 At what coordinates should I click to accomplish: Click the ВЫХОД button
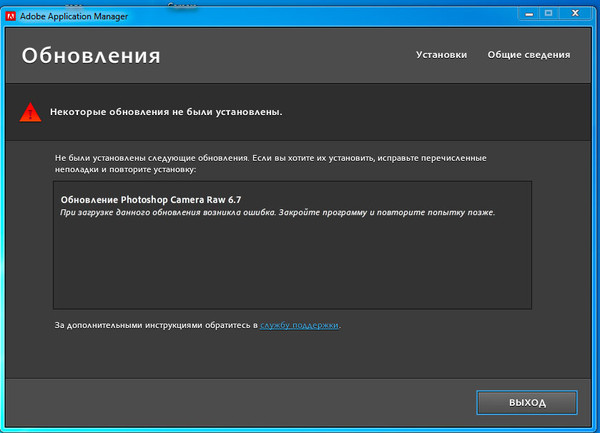pos(527,402)
